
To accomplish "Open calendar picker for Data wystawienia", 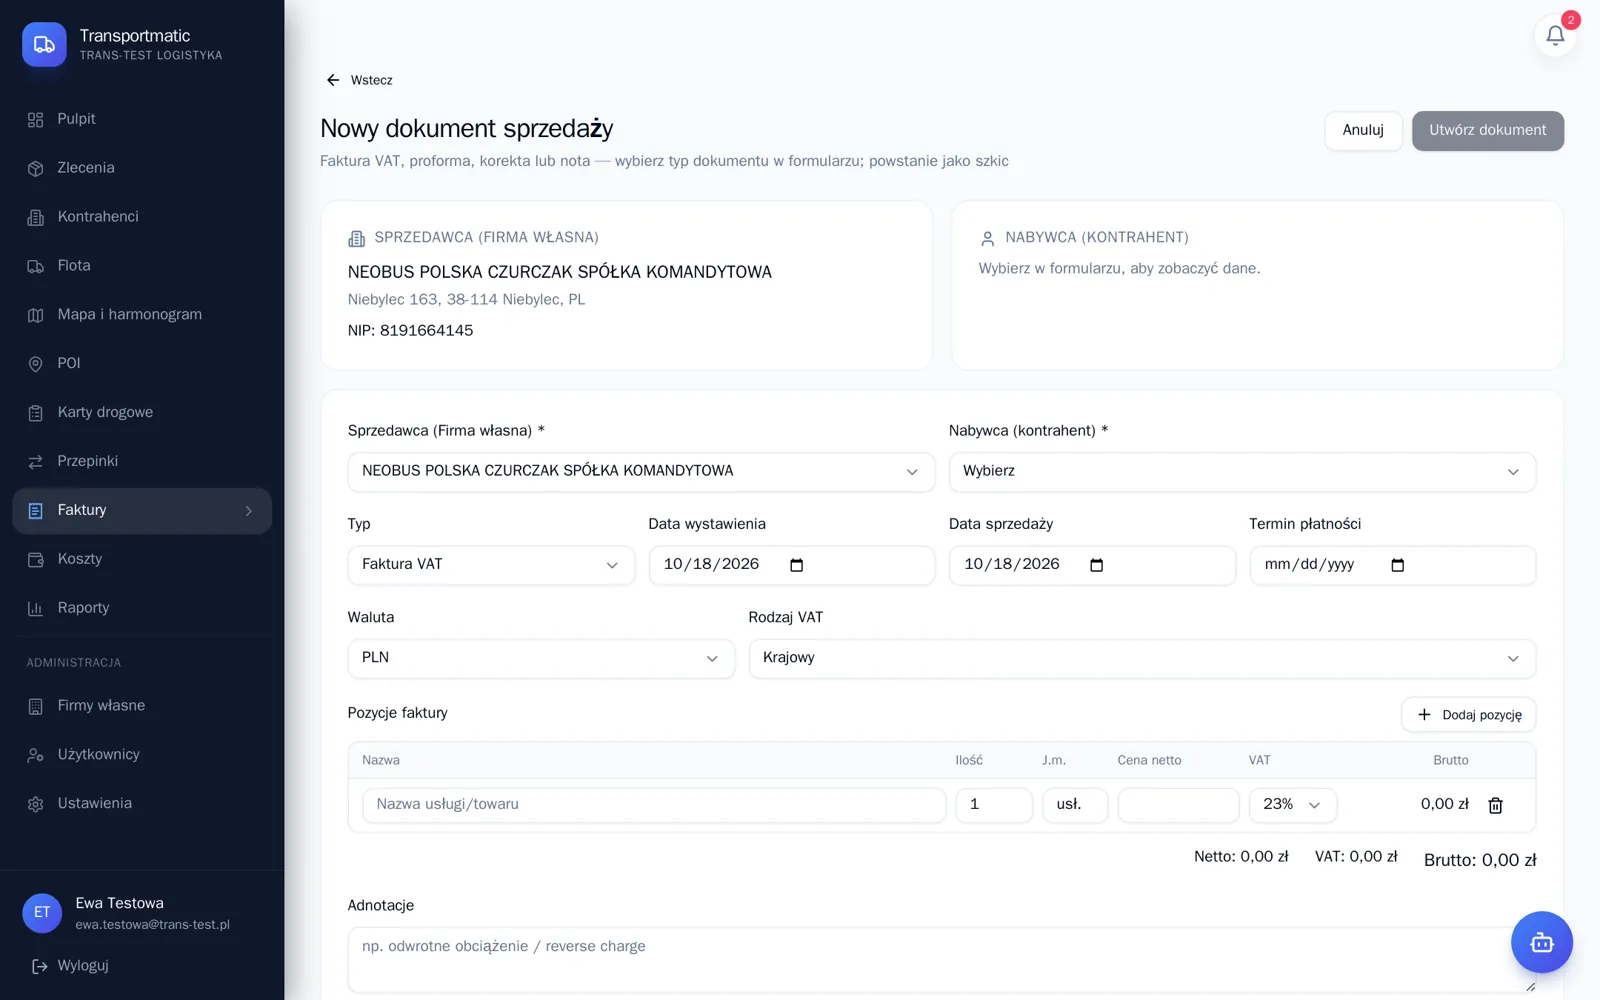I will pos(796,565).
